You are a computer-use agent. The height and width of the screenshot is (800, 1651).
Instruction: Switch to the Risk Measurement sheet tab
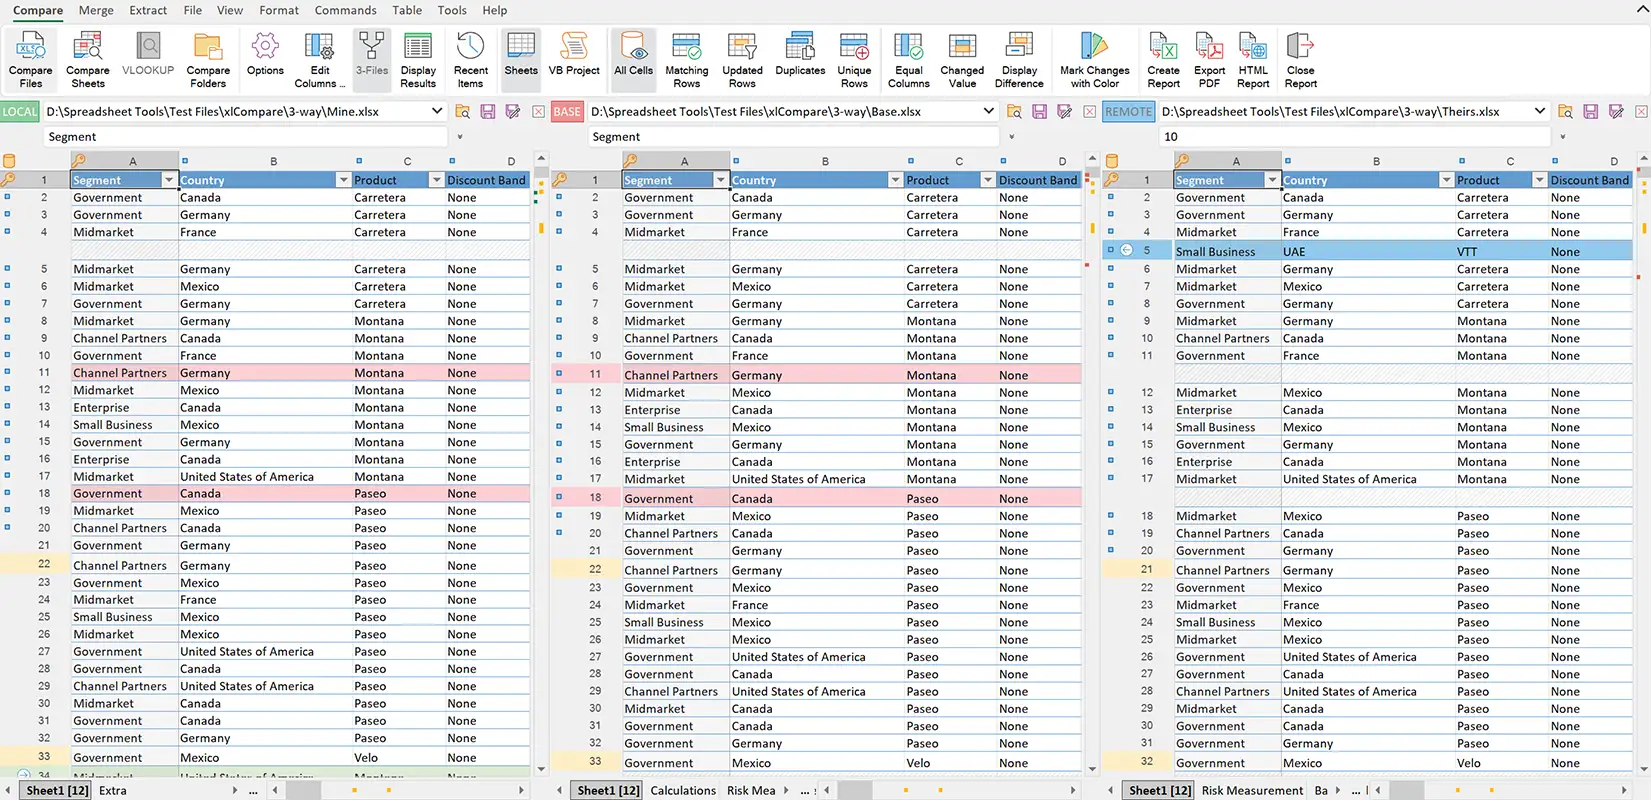[1252, 790]
